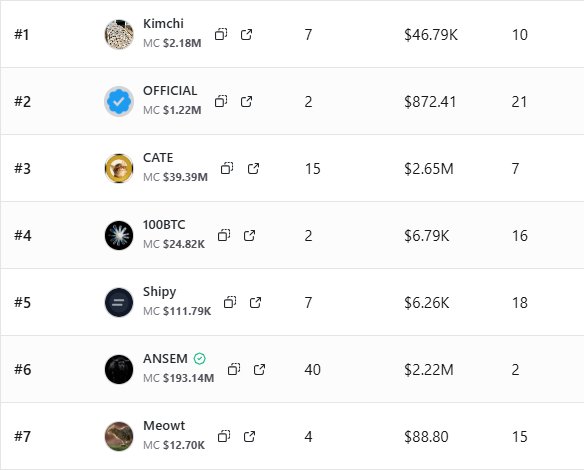
Task: Click the Meowt token avatar
Action: coord(119,436)
